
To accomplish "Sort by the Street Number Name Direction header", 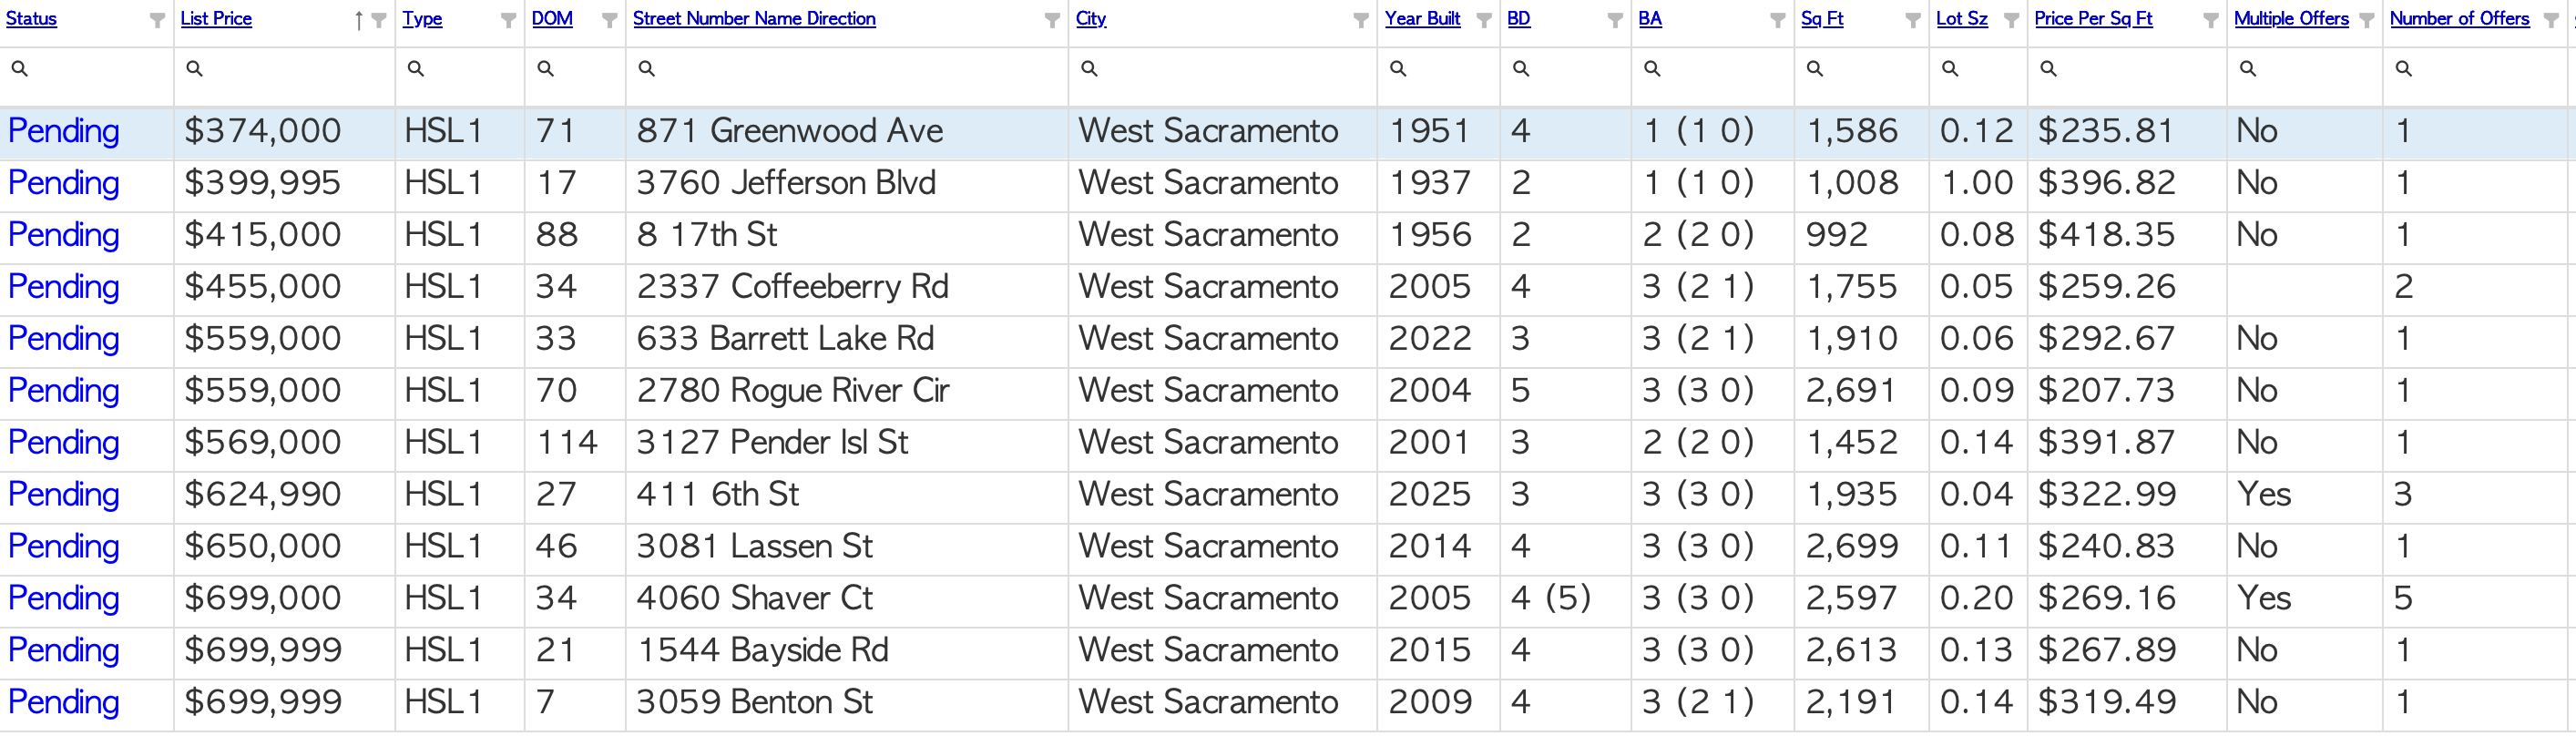I will pyautogui.click(x=754, y=19).
